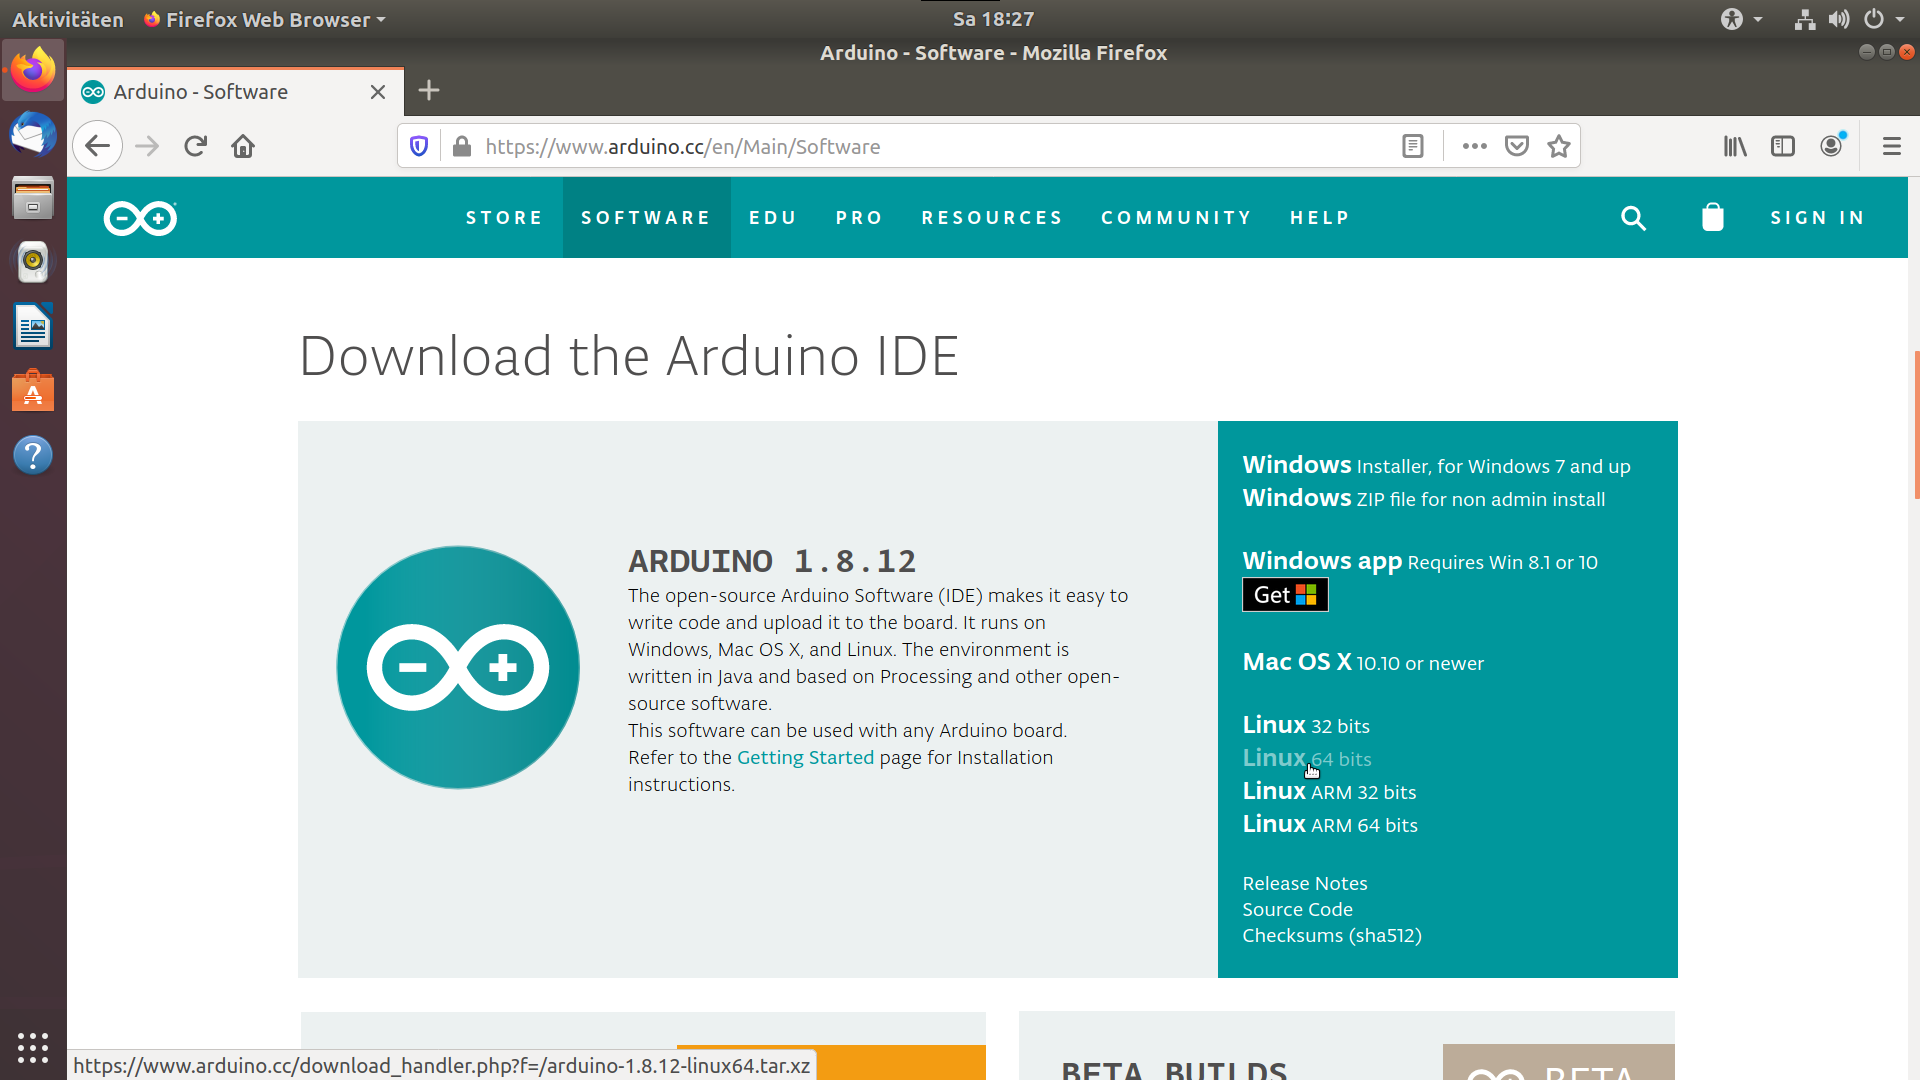
Task: Bookmark this page with star icon
Action: [x=1559, y=146]
